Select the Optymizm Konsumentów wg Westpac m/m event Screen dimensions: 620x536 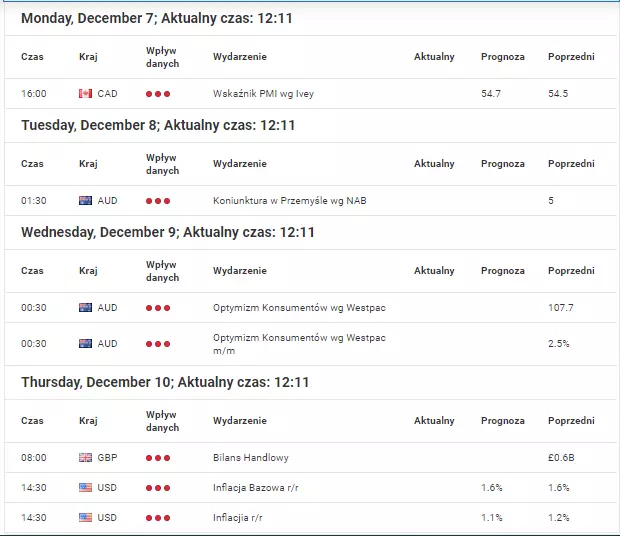click(x=299, y=344)
